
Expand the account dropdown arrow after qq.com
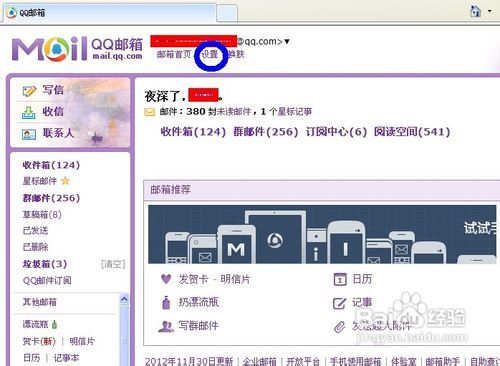click(x=287, y=42)
